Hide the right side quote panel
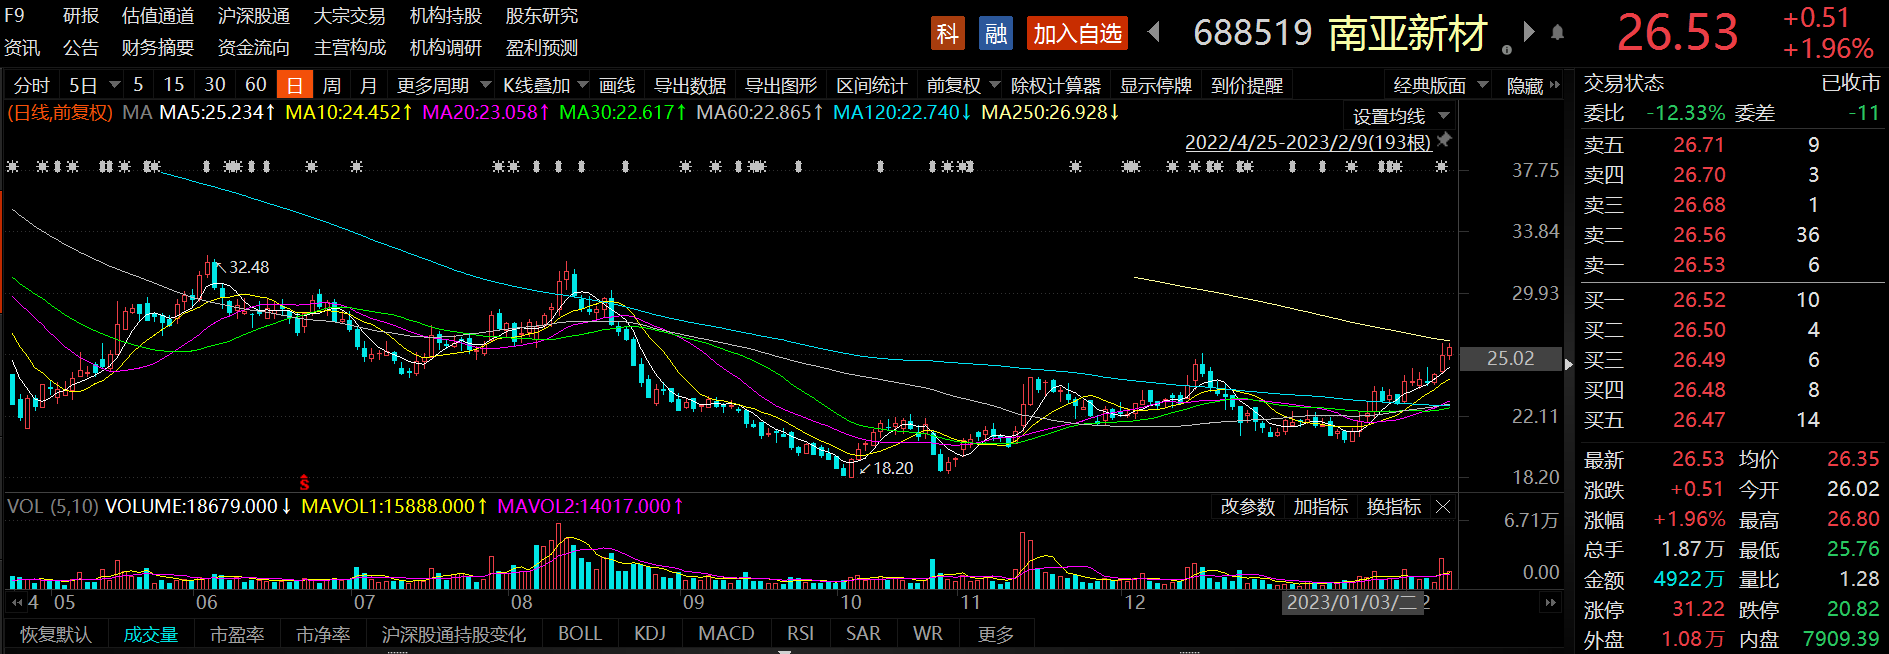 [1531, 86]
